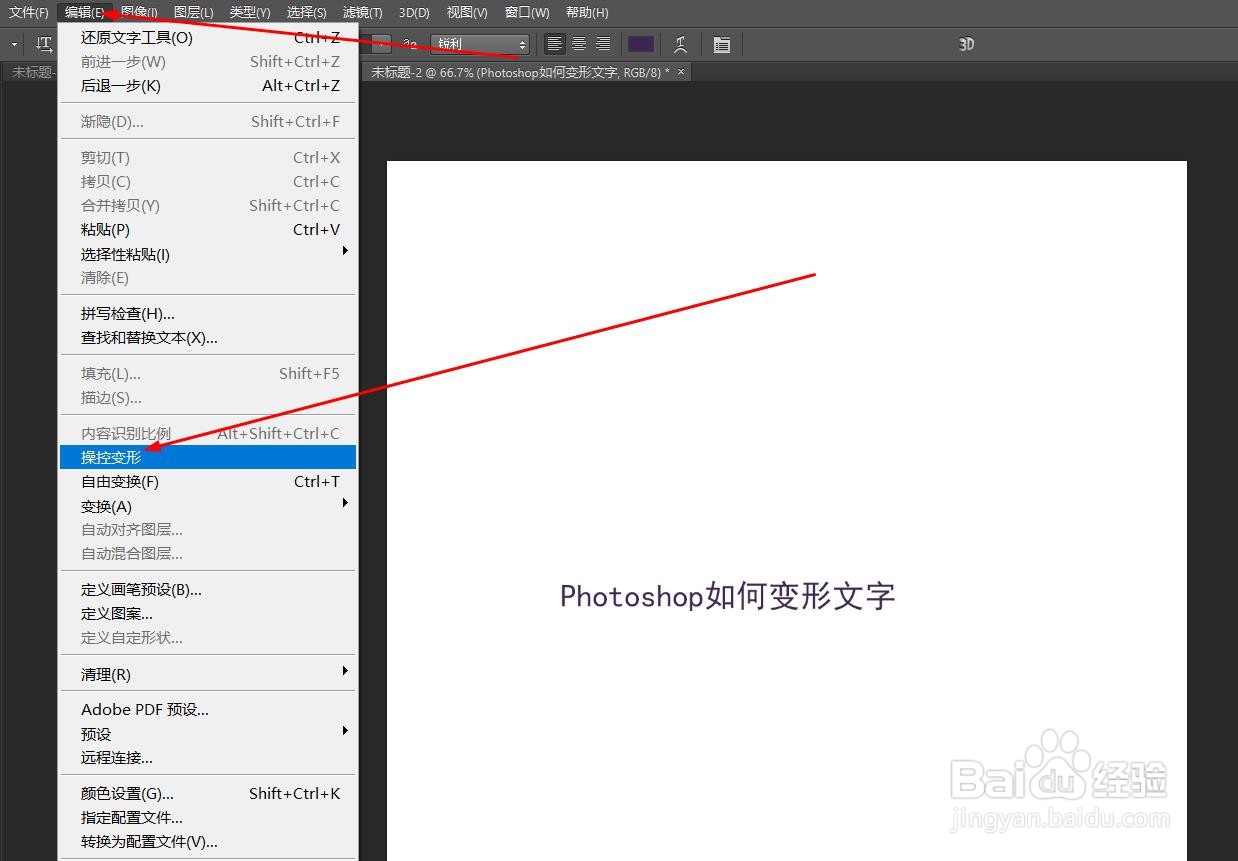1238x861 pixels.
Task: Close the 未标题-2 document tab
Action: pyautogui.click(x=680, y=71)
